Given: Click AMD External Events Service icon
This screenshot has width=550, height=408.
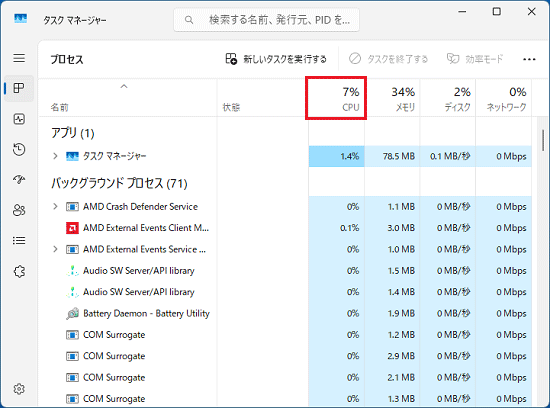Looking at the screenshot, I should click(72, 249).
